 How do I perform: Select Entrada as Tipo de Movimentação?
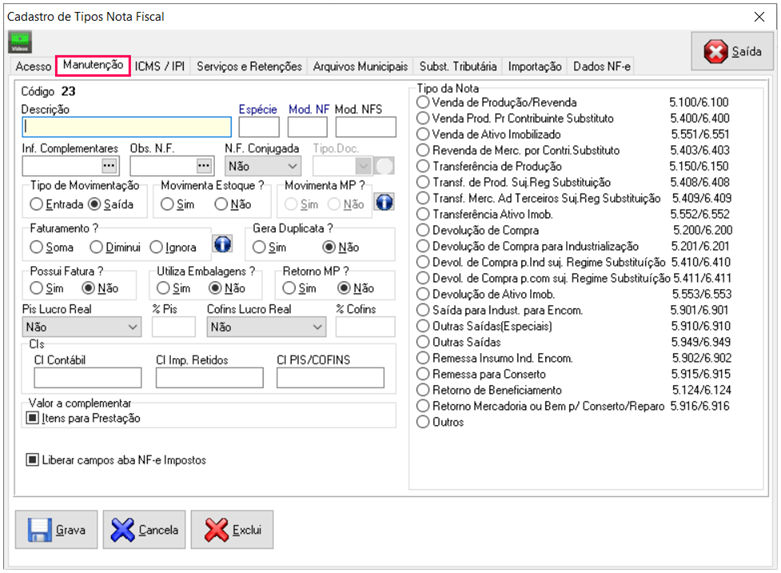point(37,204)
